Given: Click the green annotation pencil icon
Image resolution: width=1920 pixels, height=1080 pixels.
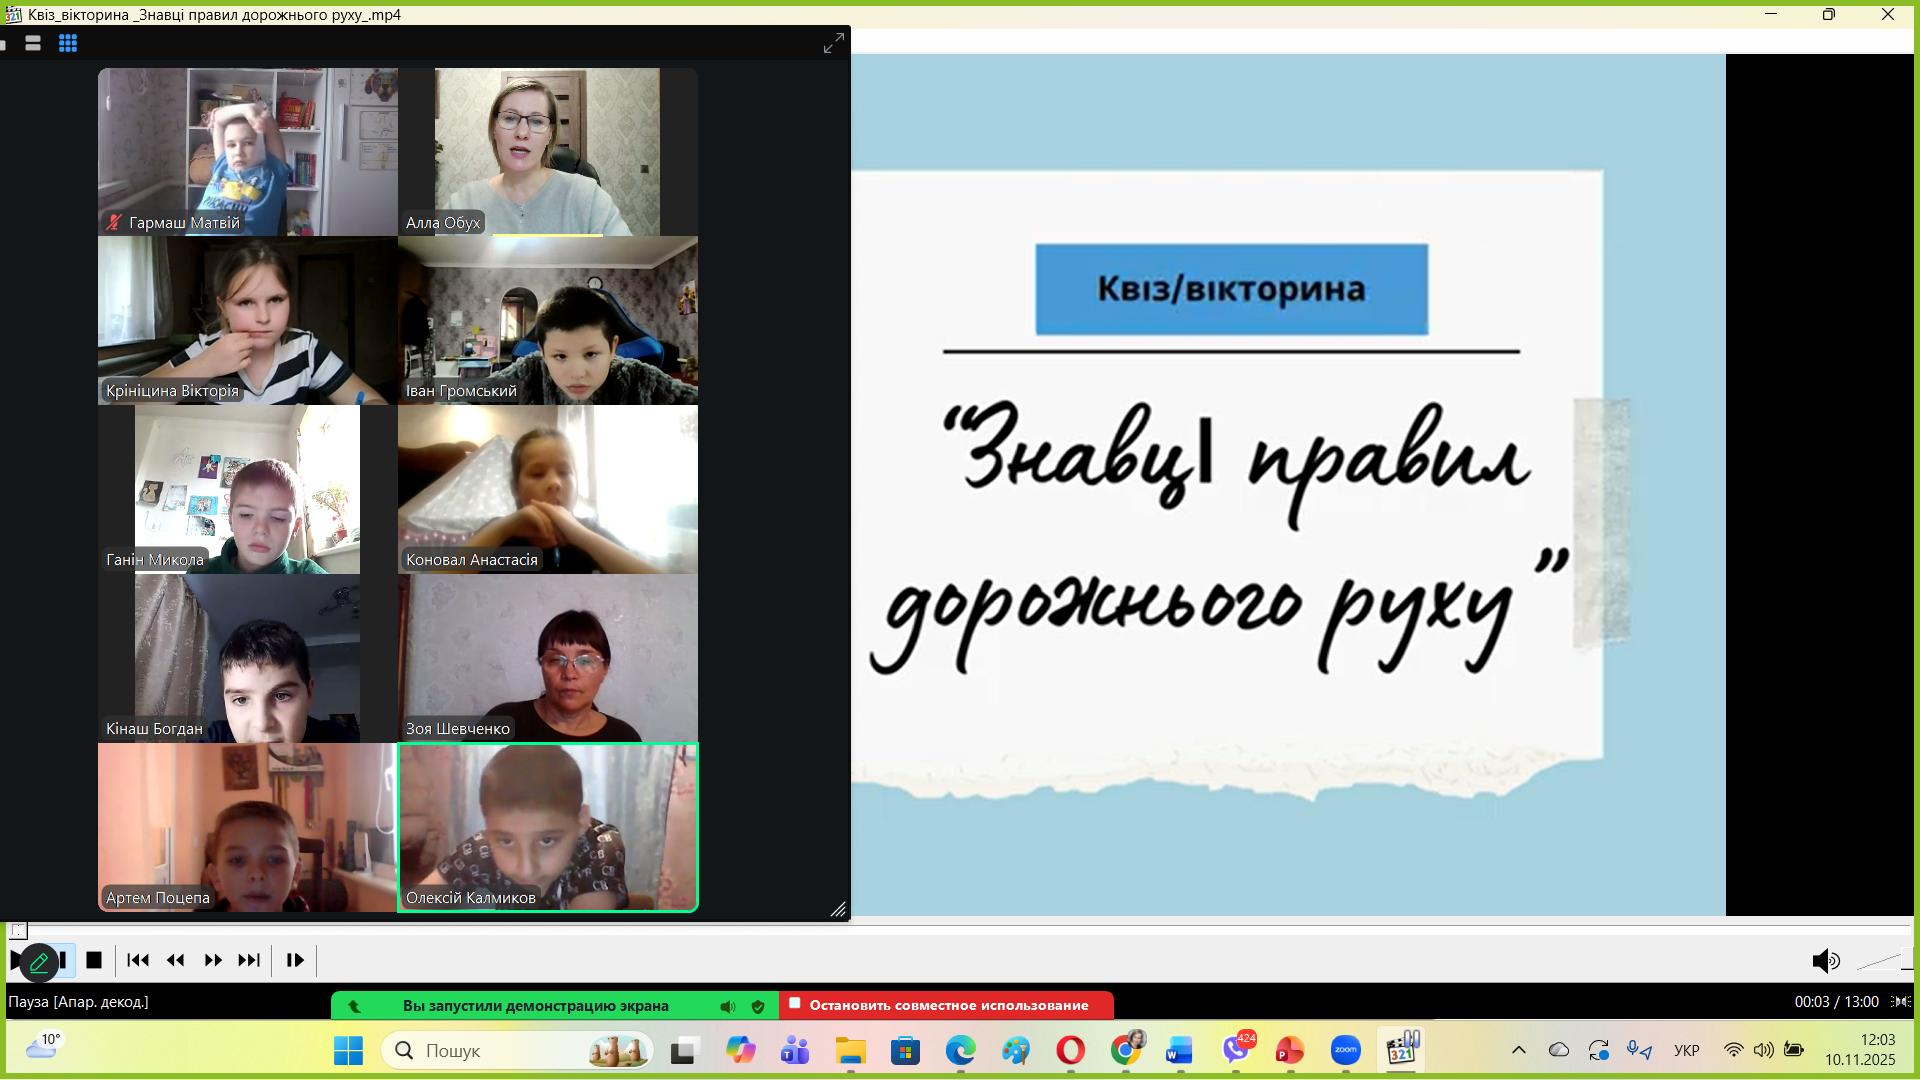Looking at the screenshot, I should [39, 962].
